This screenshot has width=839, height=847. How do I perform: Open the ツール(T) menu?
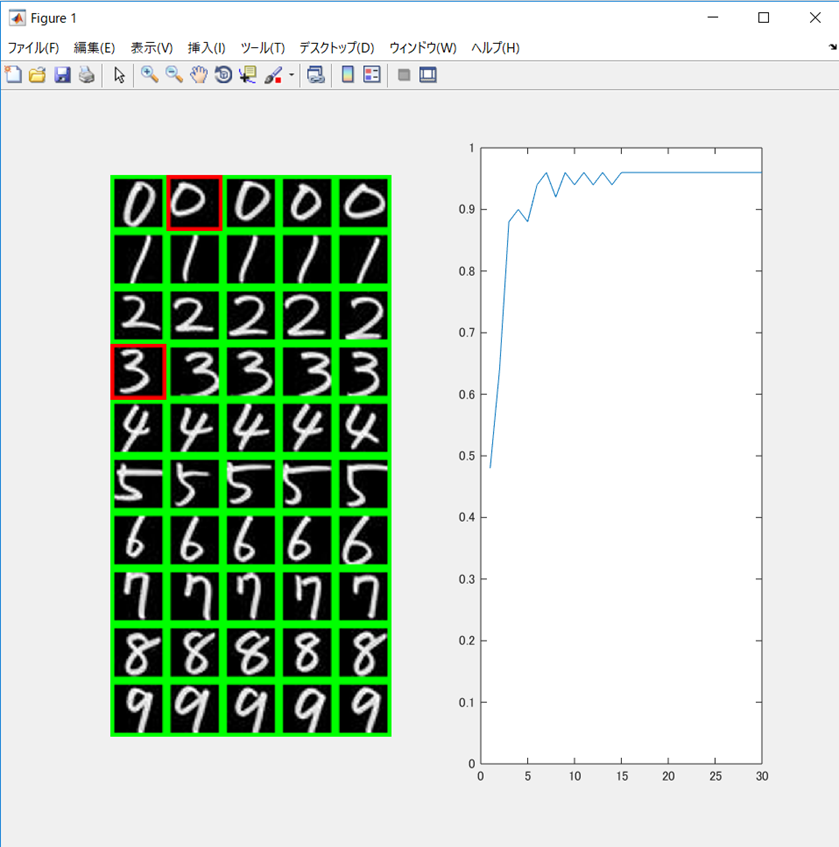click(263, 48)
